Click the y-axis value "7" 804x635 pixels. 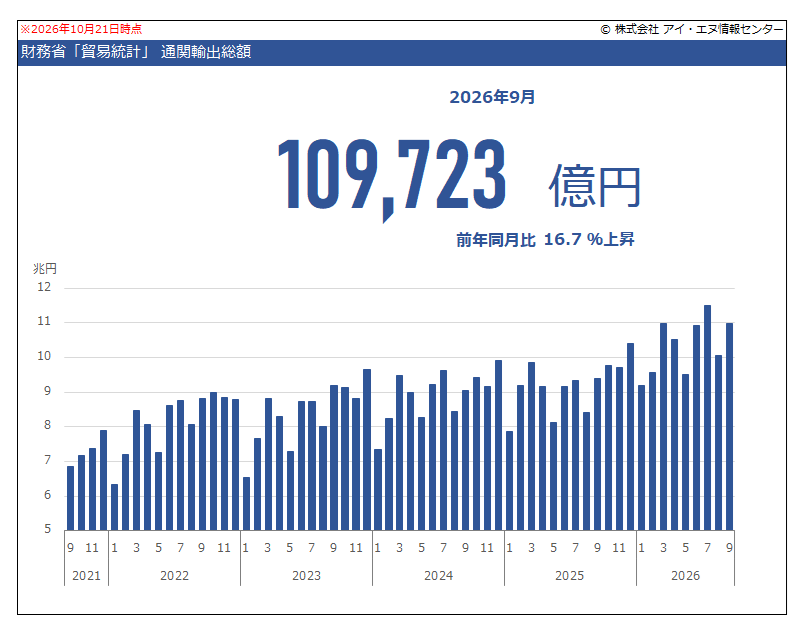click(x=48, y=460)
